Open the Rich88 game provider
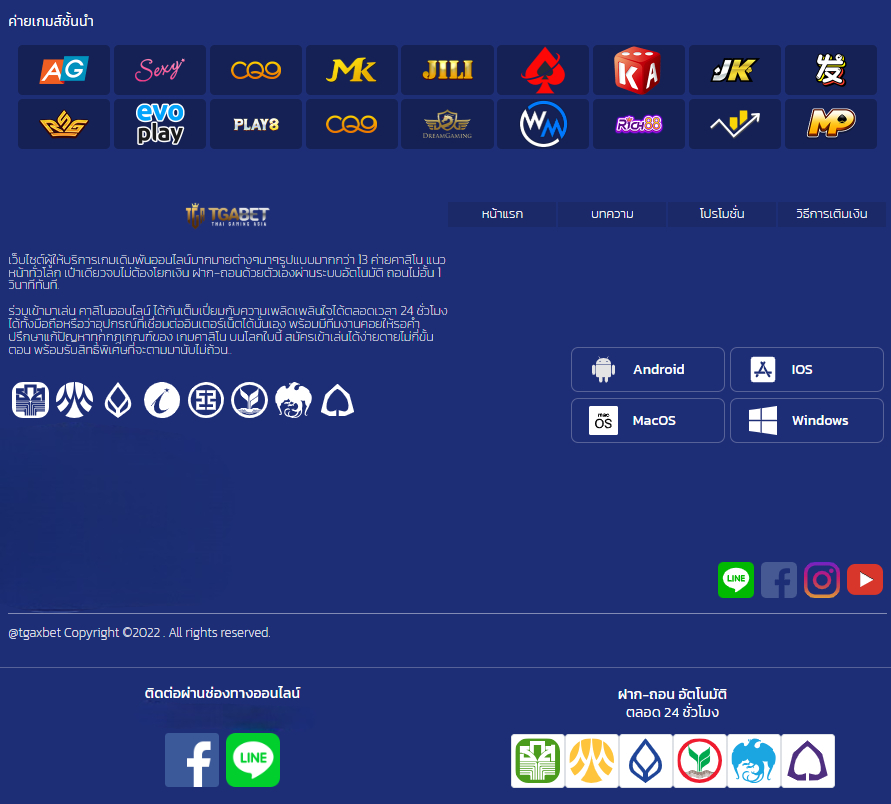The image size is (891, 804). click(x=639, y=123)
